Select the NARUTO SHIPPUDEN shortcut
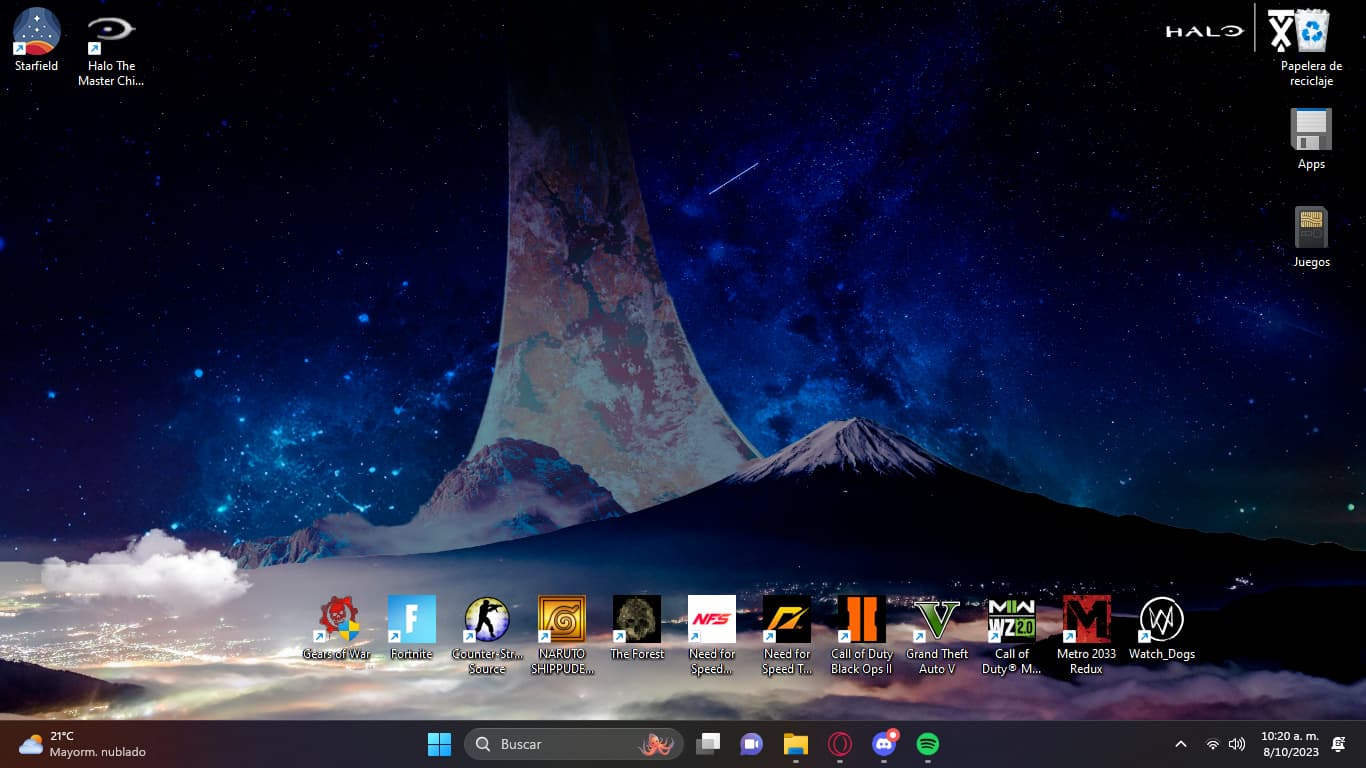This screenshot has width=1366, height=768. (x=562, y=635)
